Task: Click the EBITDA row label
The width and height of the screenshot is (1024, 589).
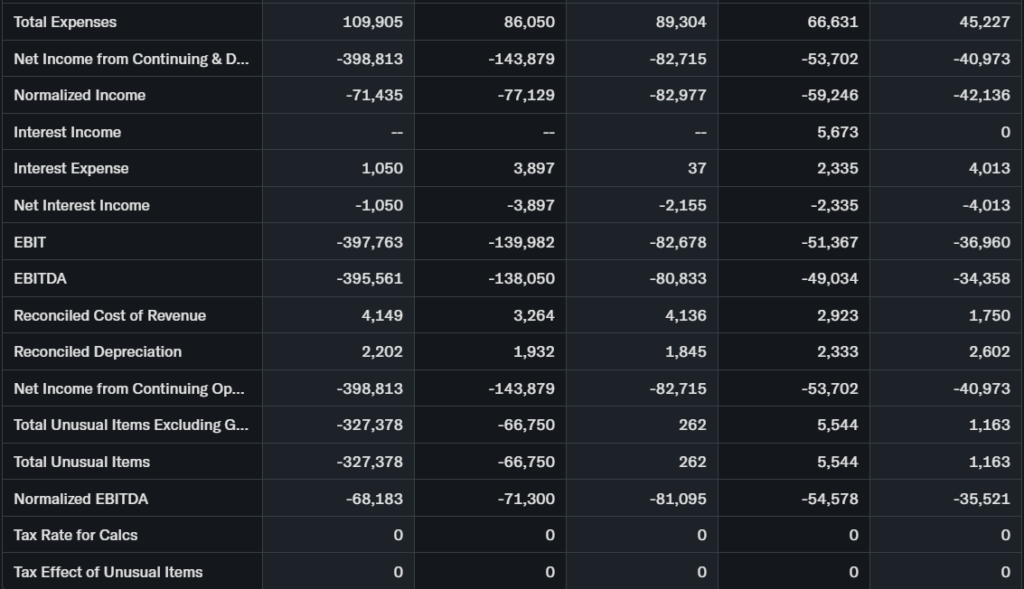Action: [40, 278]
